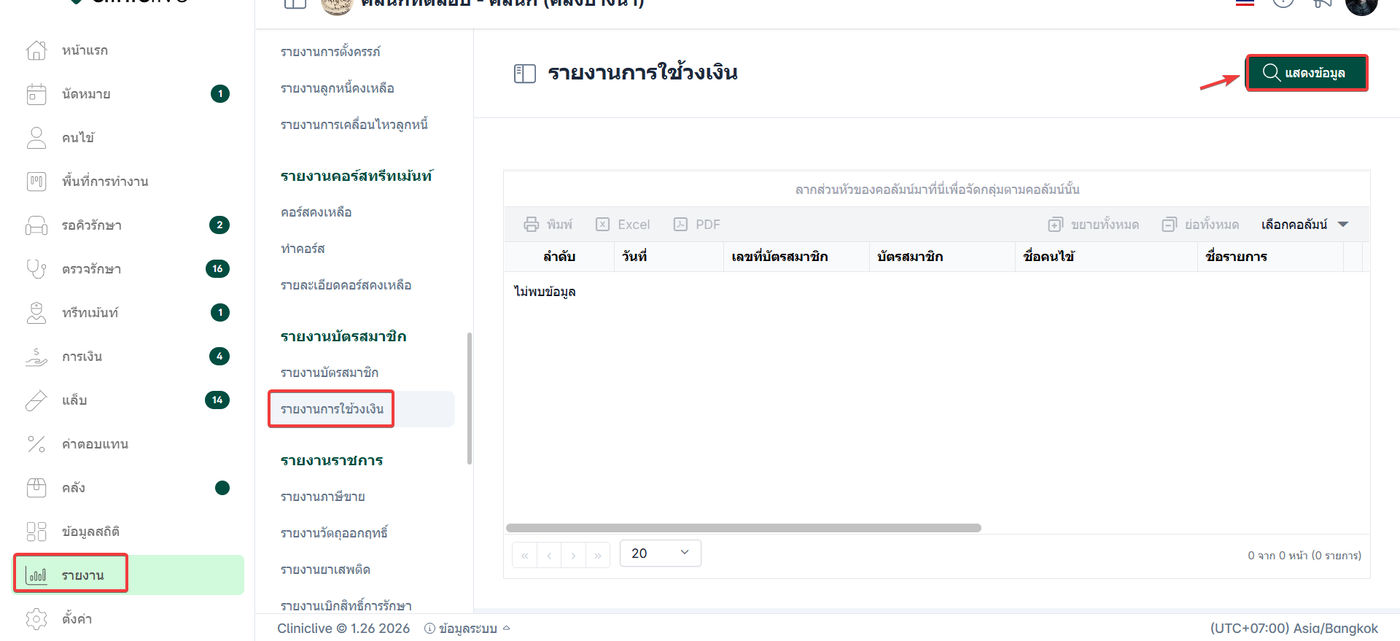
Task: Open รายงานการเคลื่อนไหวลูกหนี้ report
Action: coord(355,125)
